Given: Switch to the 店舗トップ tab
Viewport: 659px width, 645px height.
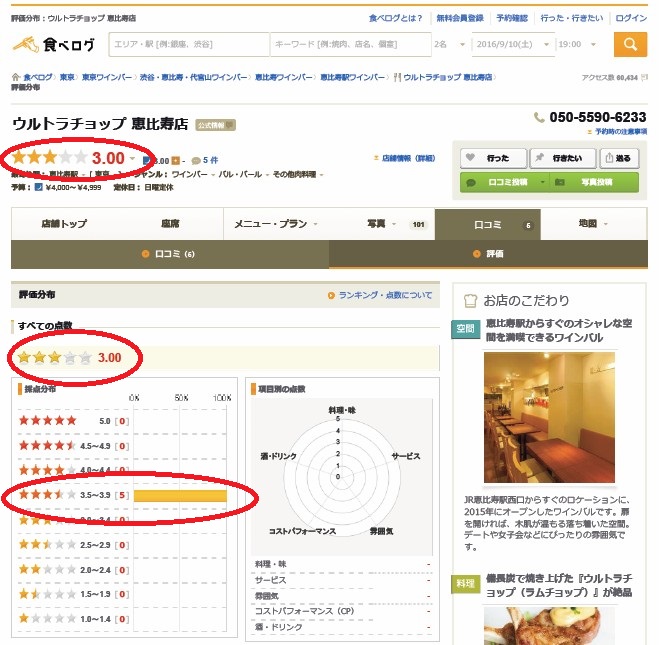Looking at the screenshot, I should [x=64, y=224].
